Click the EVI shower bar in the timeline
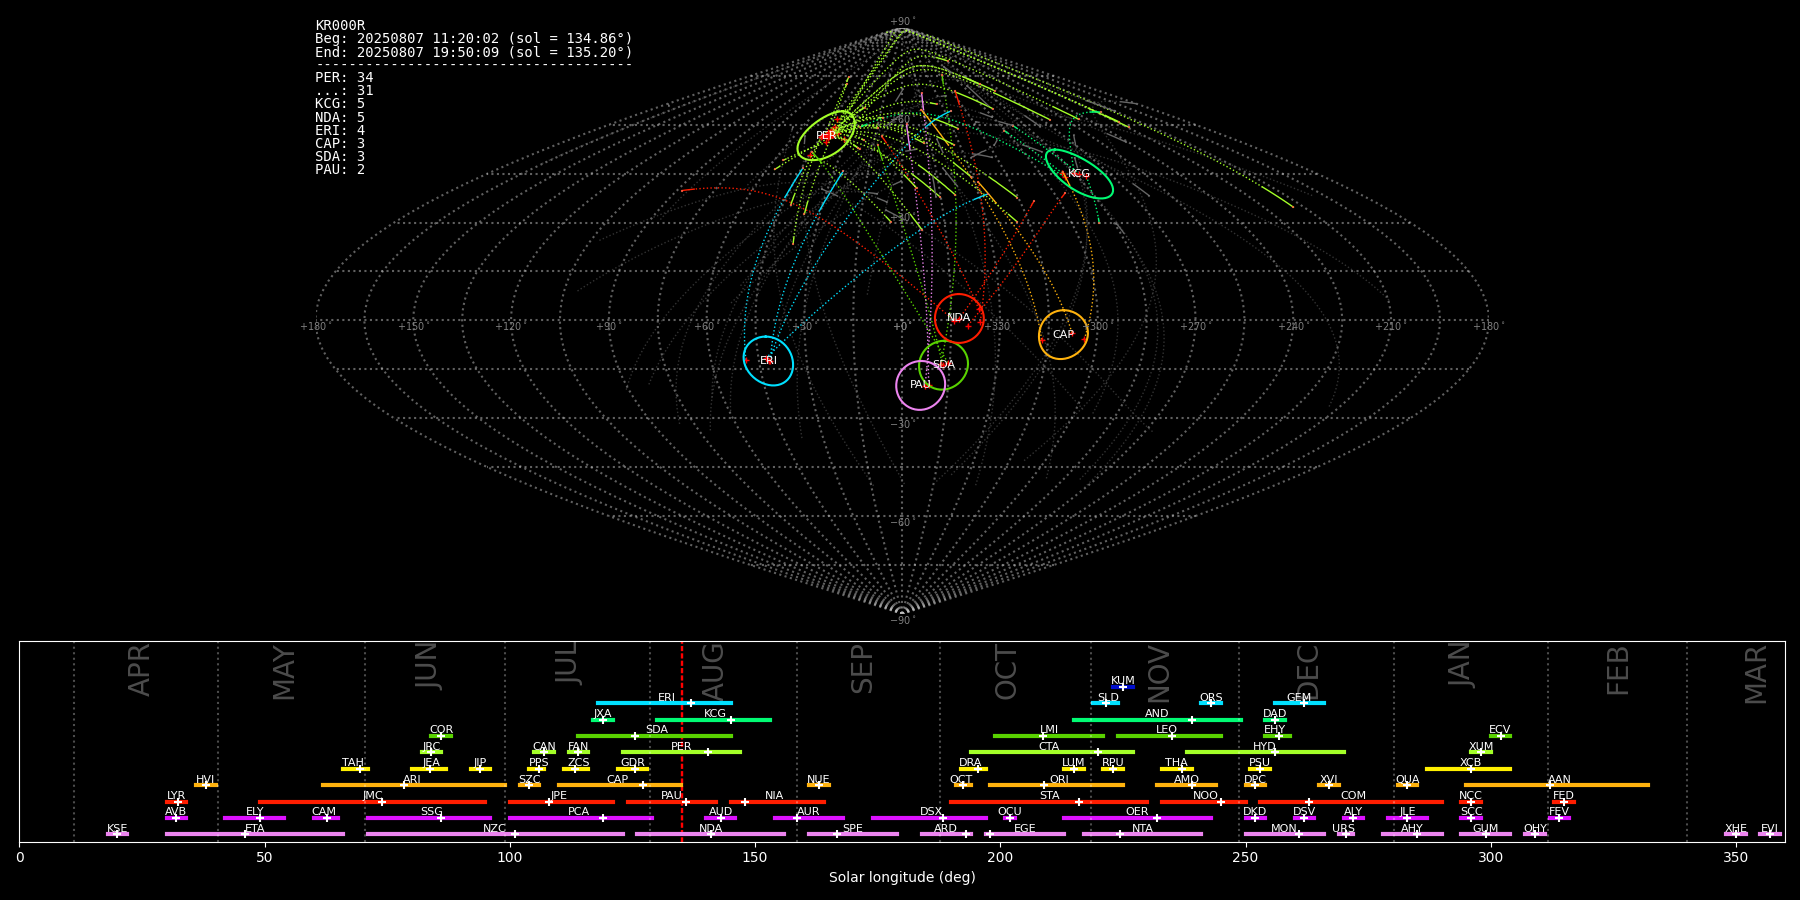1800x900 pixels. 1770,834
